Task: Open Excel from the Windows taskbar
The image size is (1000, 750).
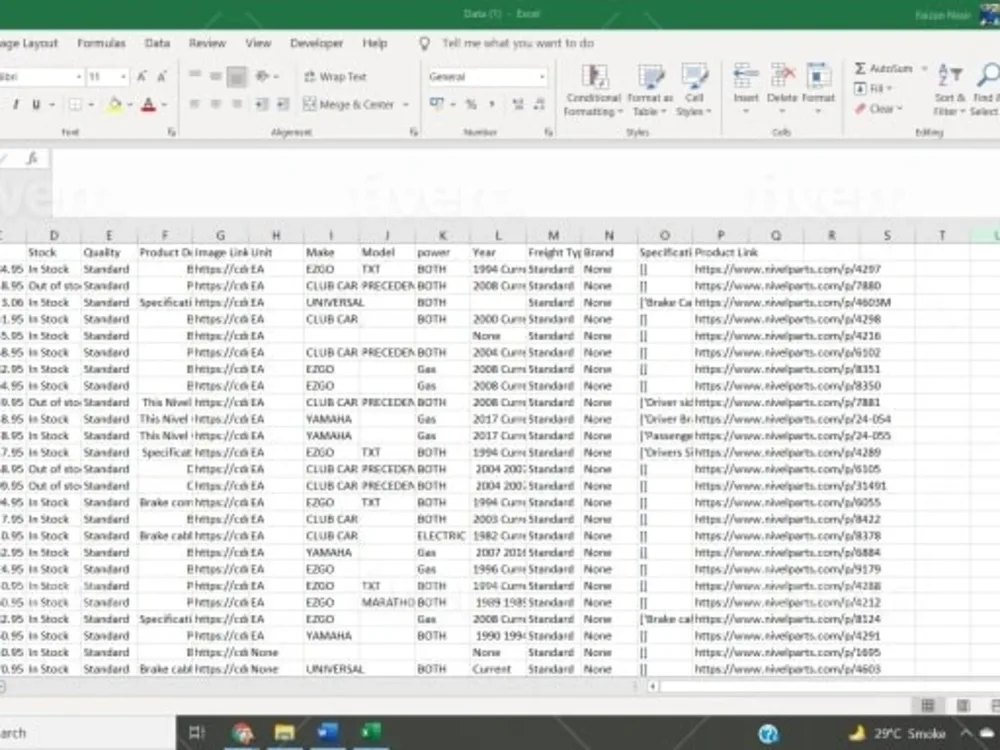Action: click(370, 732)
